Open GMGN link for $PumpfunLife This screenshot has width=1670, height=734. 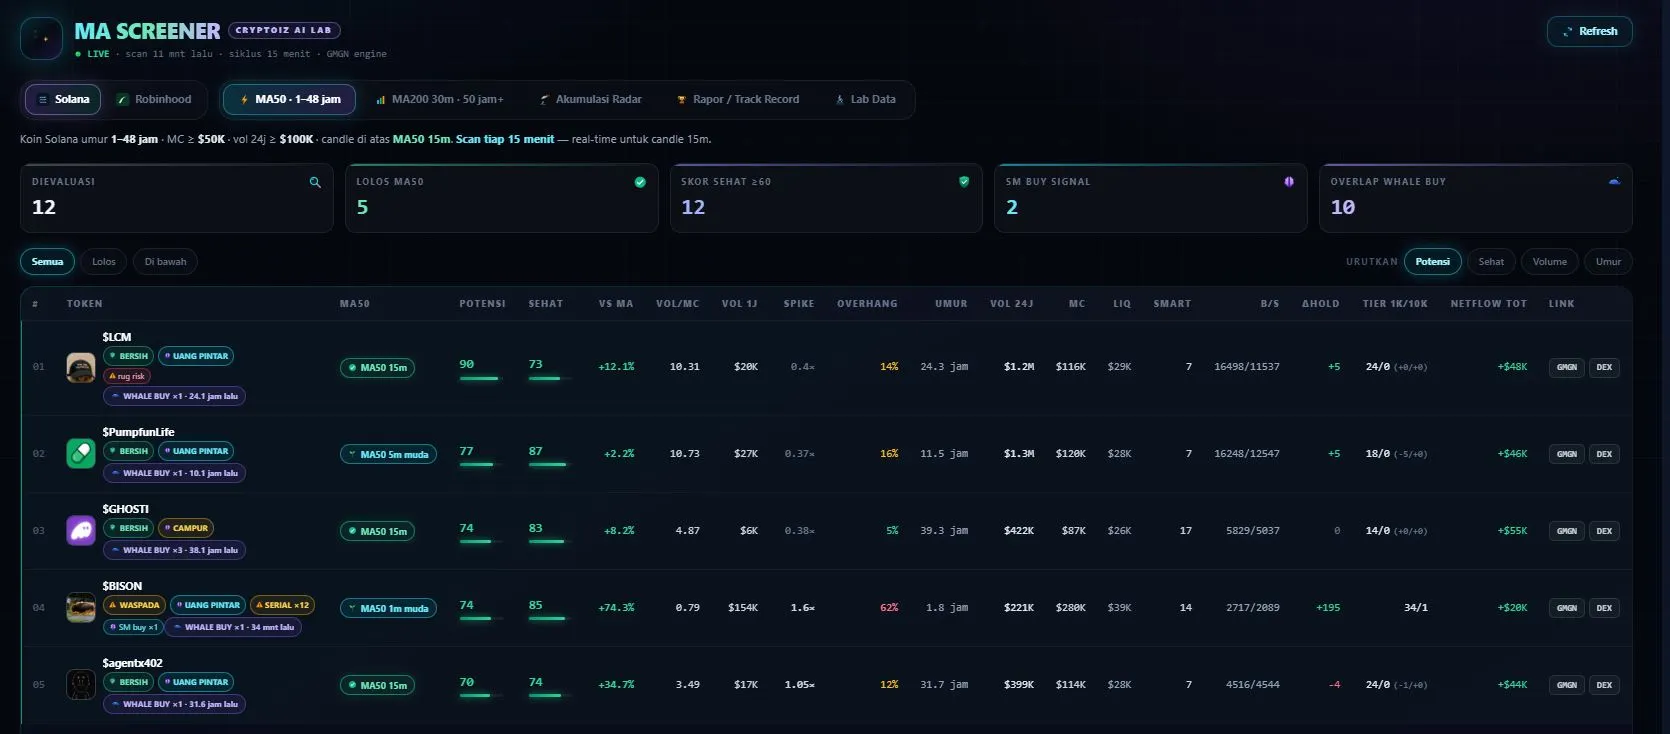coord(1567,454)
